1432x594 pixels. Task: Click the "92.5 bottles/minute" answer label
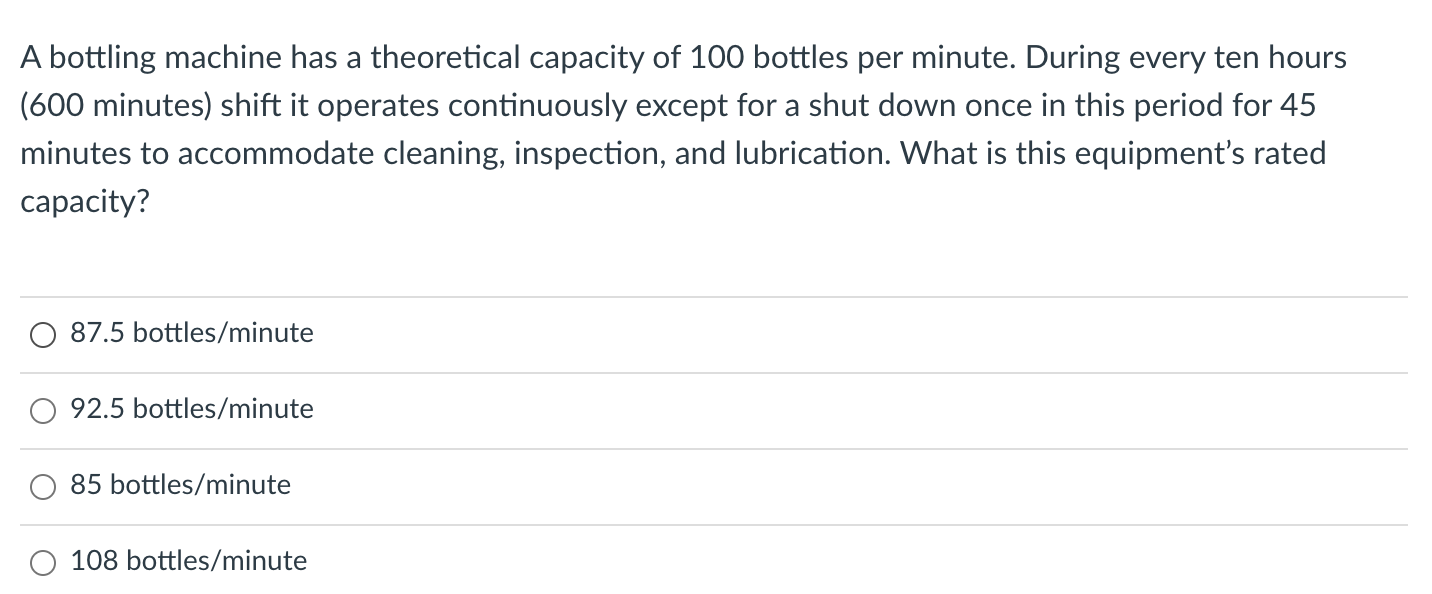tap(192, 409)
